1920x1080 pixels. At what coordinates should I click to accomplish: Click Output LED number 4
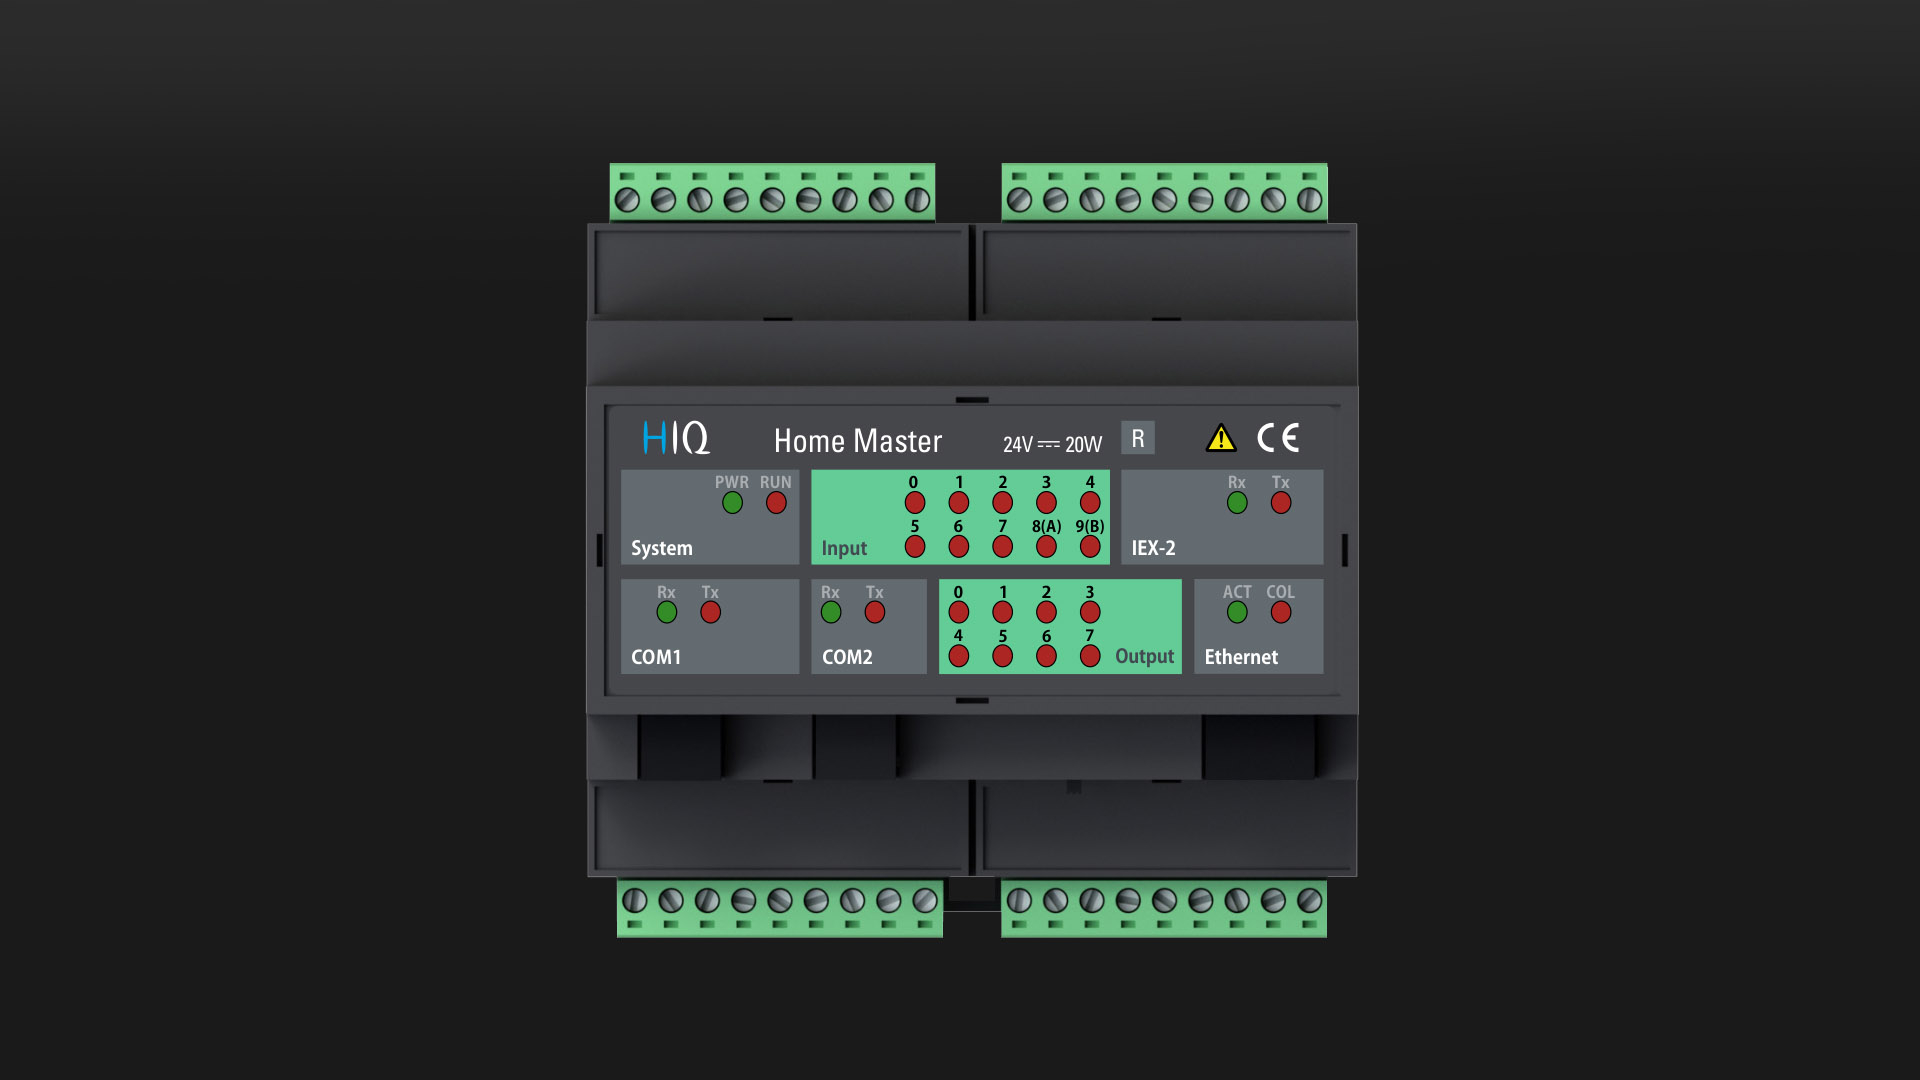point(959,656)
